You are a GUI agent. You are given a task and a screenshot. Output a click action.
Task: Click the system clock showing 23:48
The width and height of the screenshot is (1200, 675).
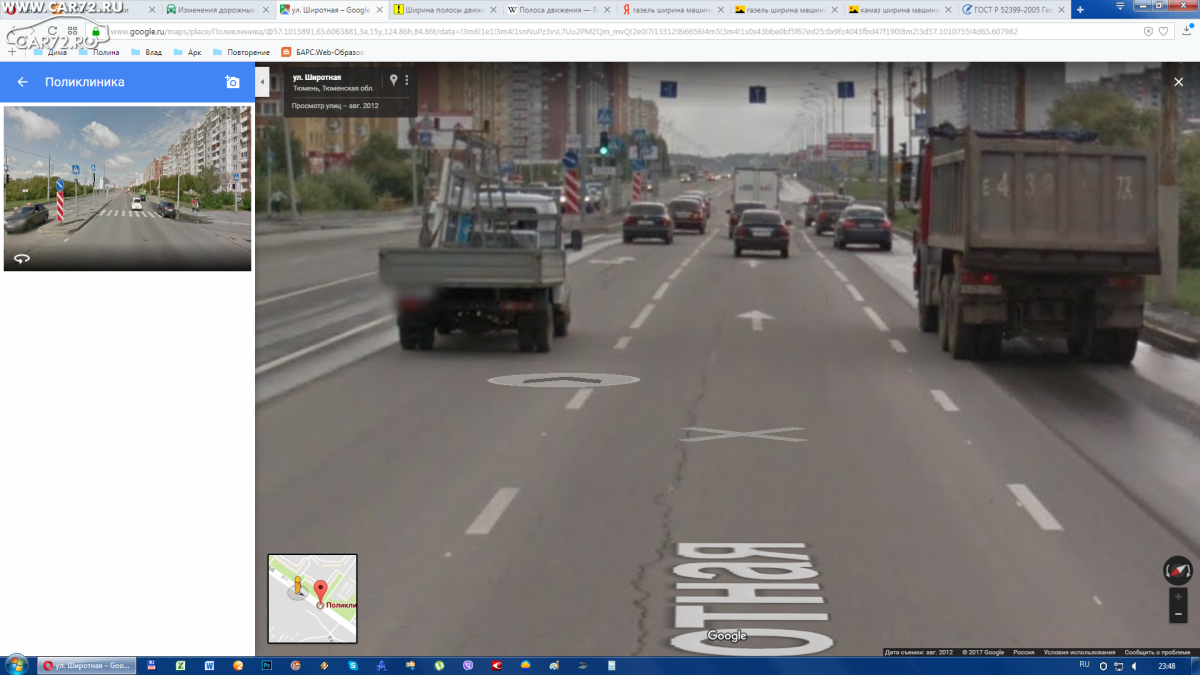click(x=1166, y=665)
